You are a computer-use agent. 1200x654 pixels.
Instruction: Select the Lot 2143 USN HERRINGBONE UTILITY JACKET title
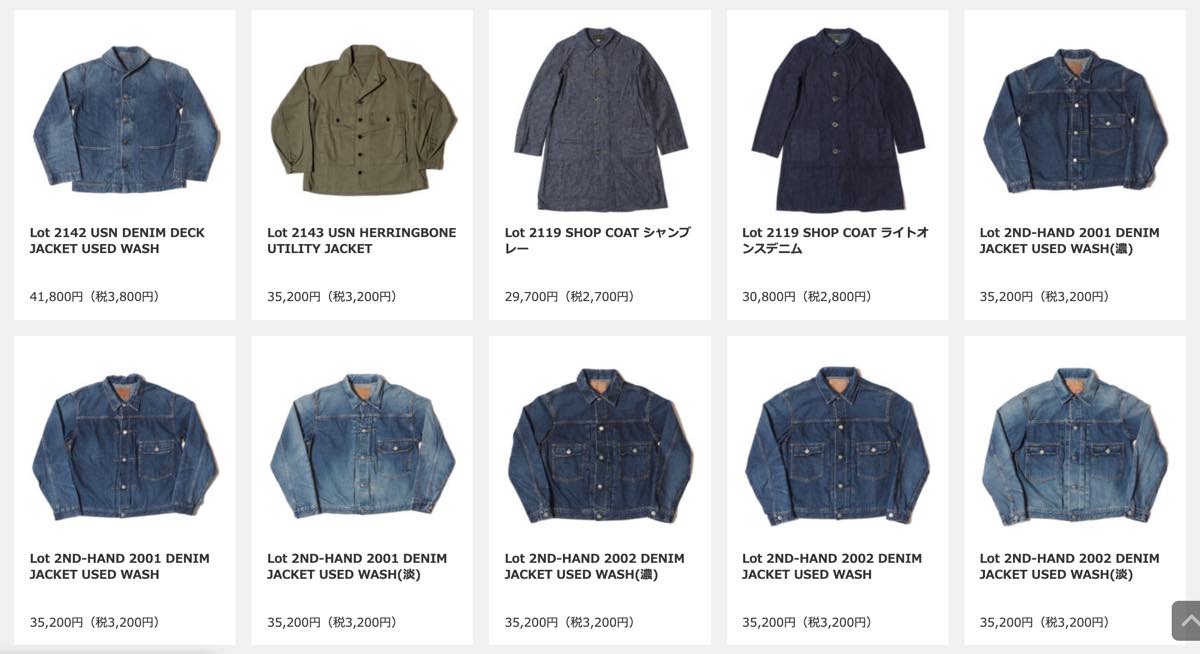pos(361,241)
